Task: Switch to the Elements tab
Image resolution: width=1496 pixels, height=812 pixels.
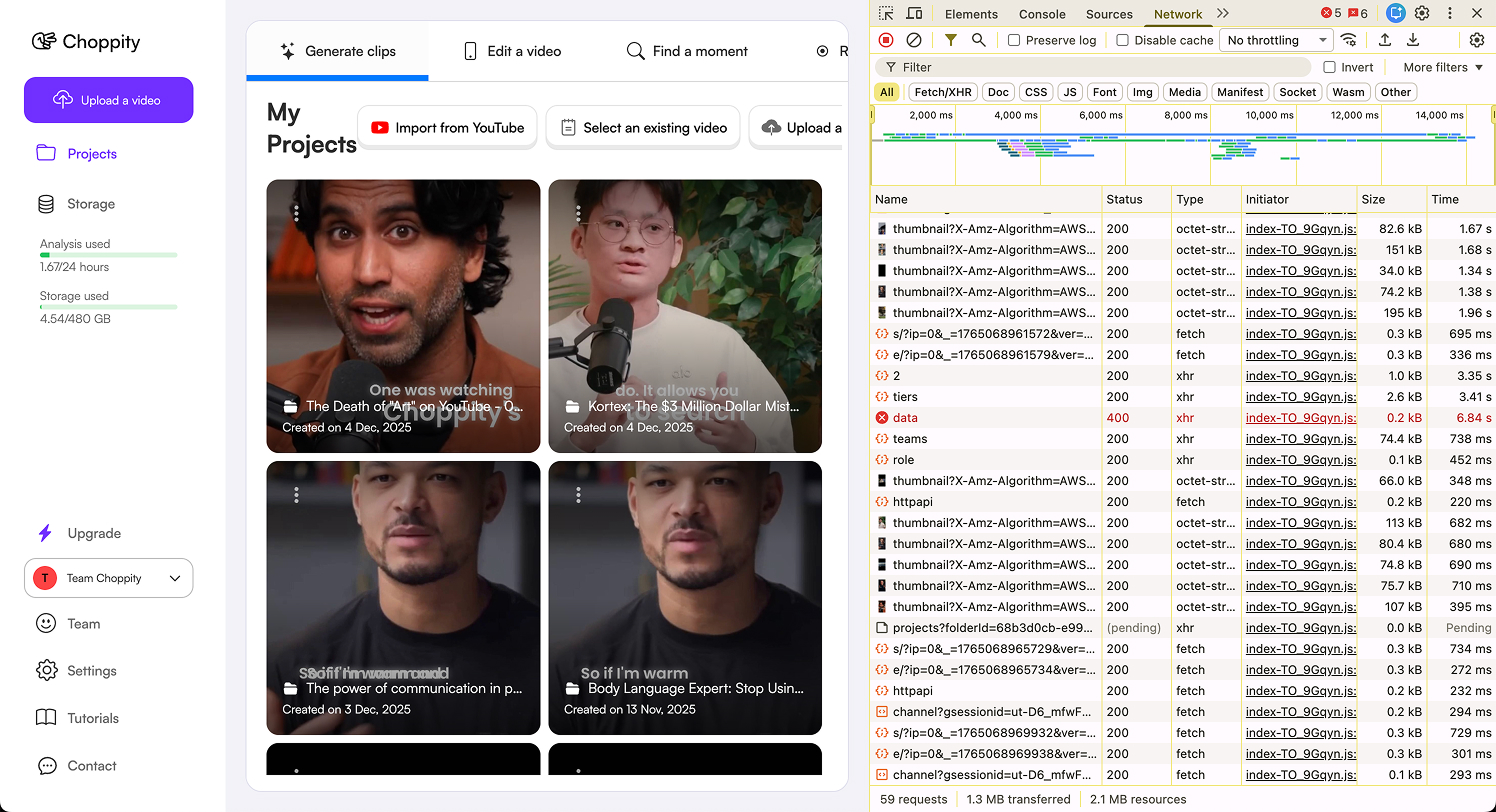Action: [x=971, y=14]
